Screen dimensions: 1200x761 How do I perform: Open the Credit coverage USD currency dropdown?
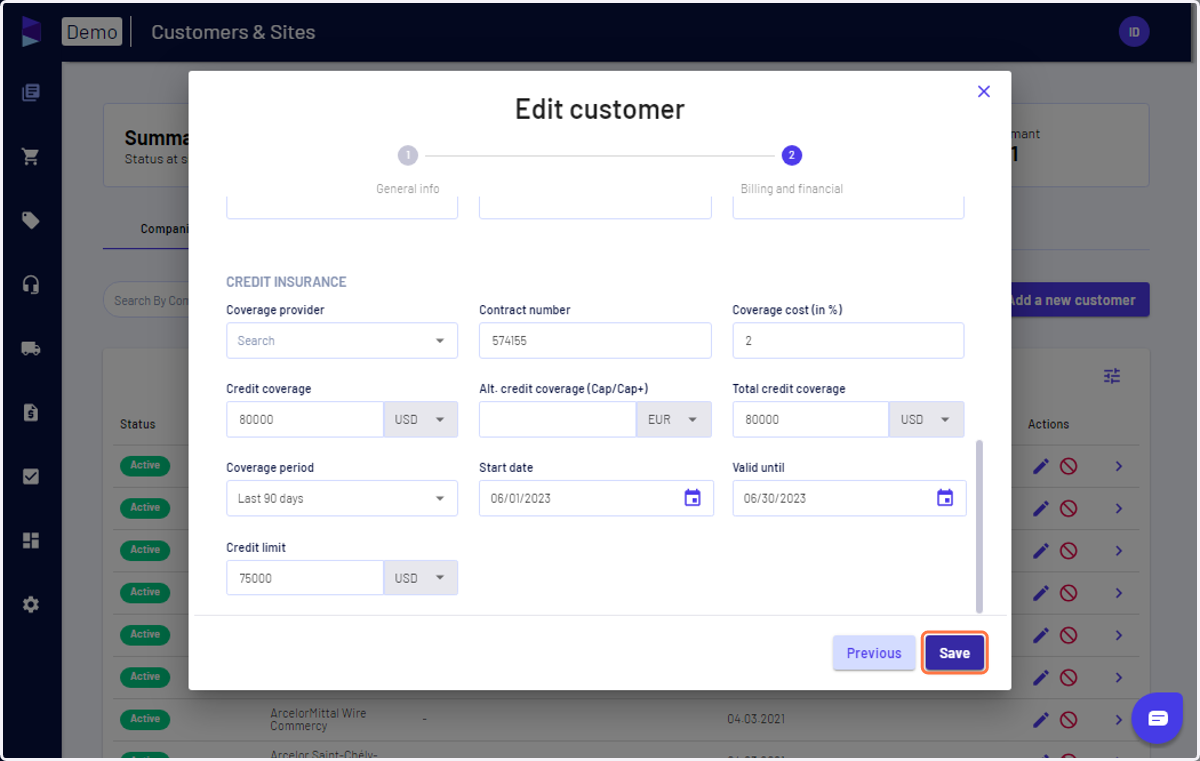pyautogui.click(x=421, y=420)
